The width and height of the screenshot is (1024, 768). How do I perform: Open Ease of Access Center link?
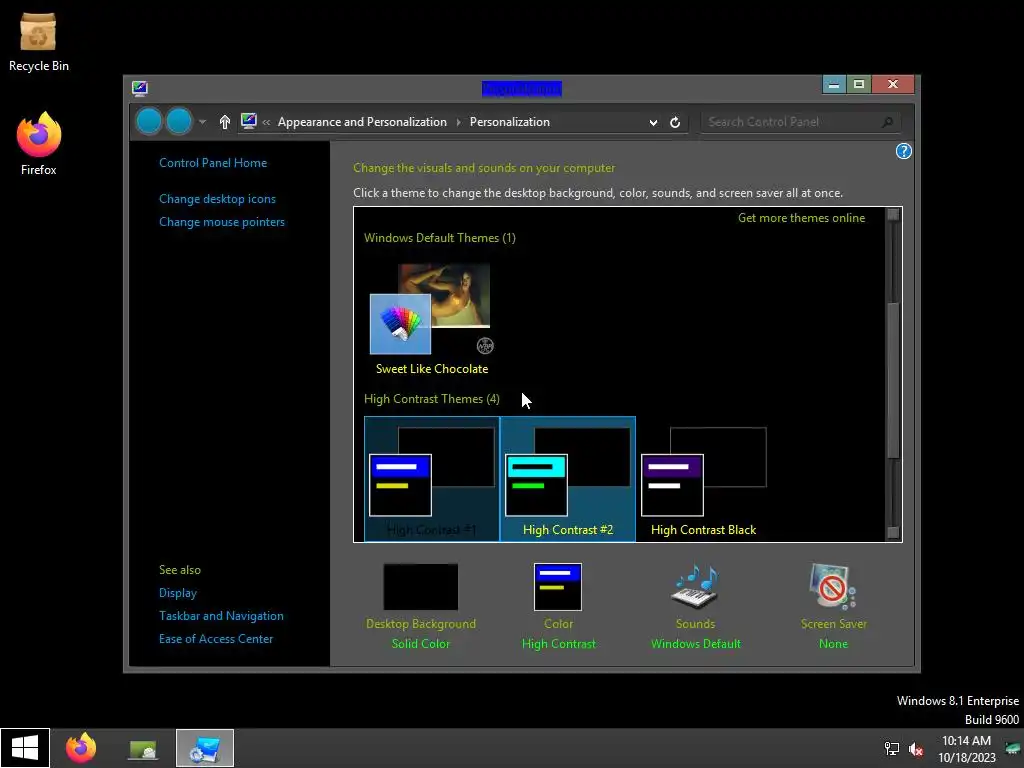[x=216, y=639]
